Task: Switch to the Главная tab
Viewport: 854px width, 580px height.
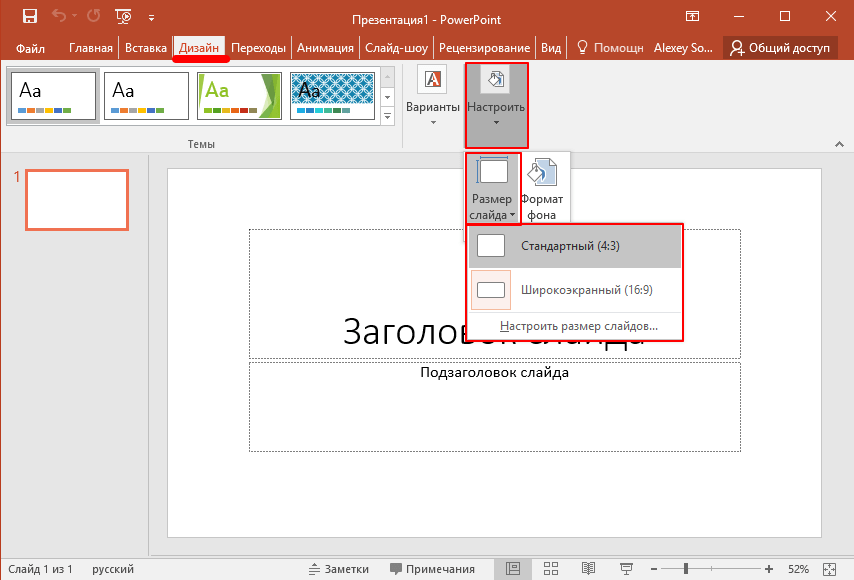Action: point(90,48)
